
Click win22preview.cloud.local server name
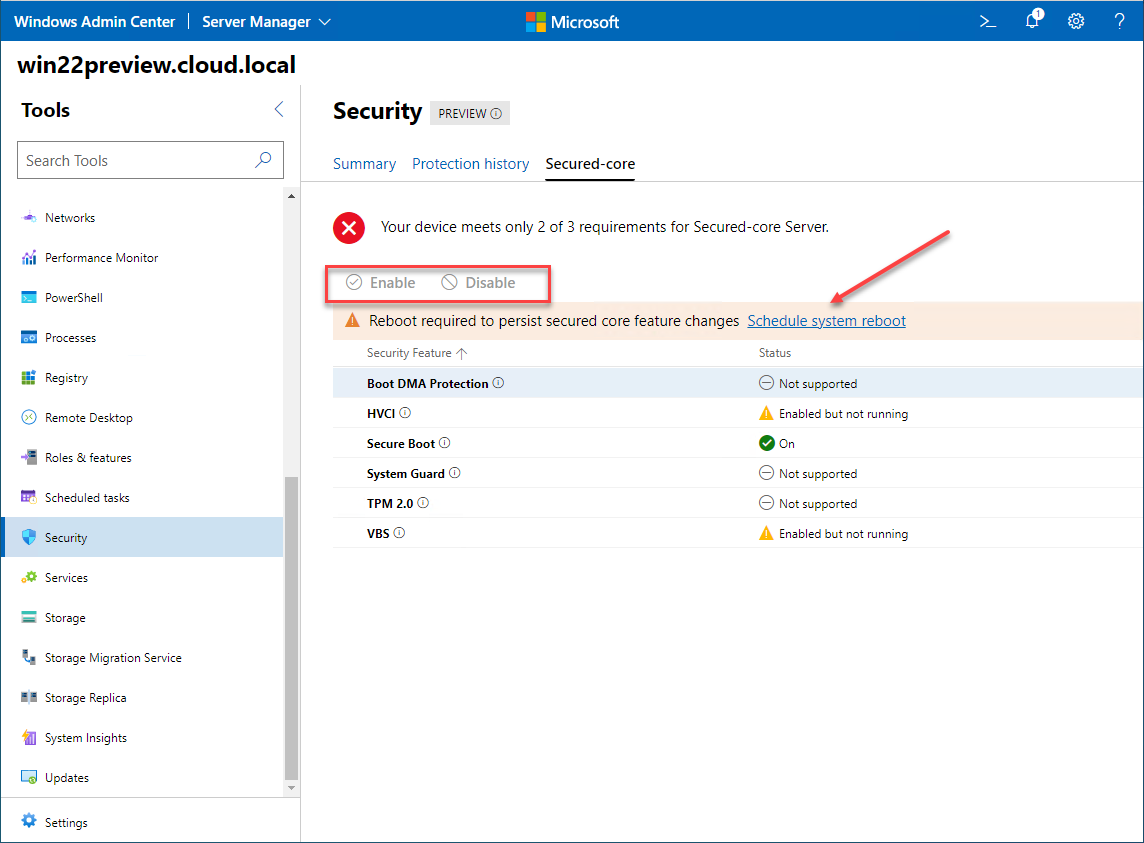point(156,65)
